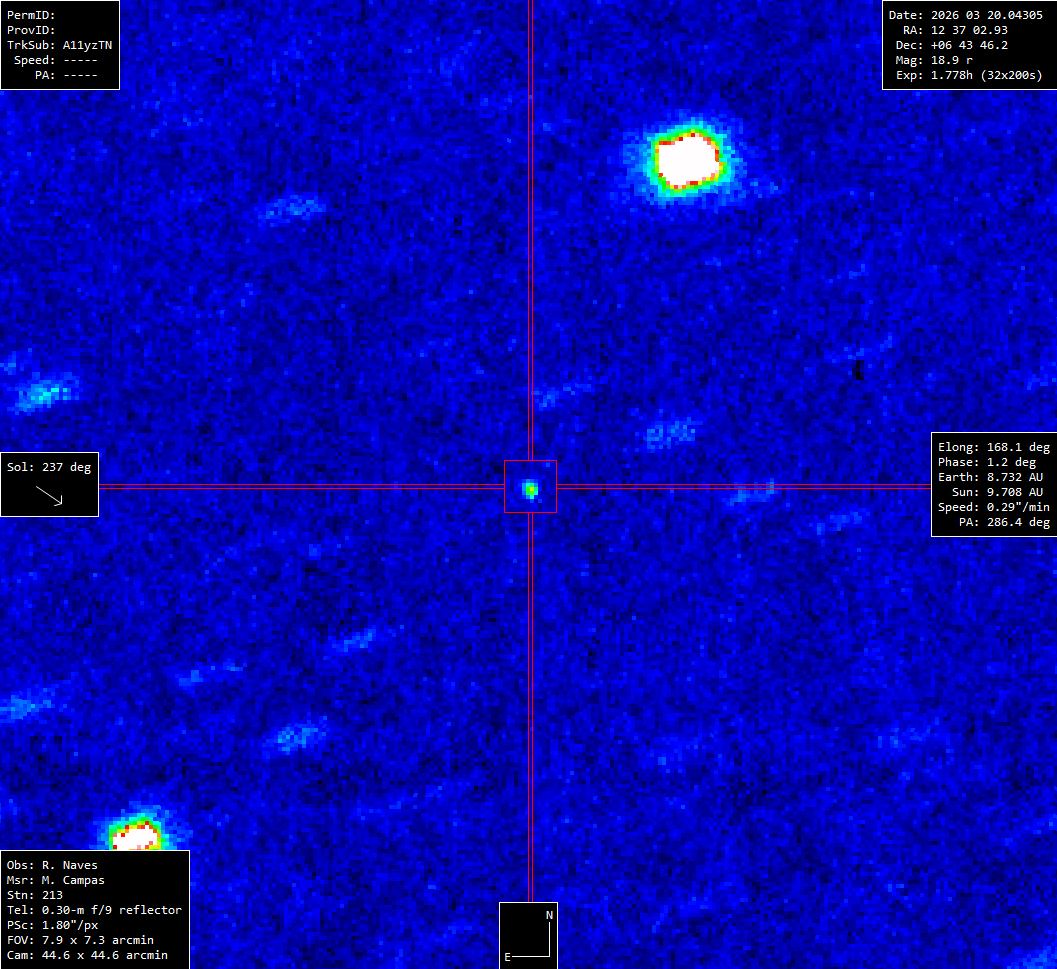
Task: Click the Speed 0.29"/min value
Action: click(993, 507)
